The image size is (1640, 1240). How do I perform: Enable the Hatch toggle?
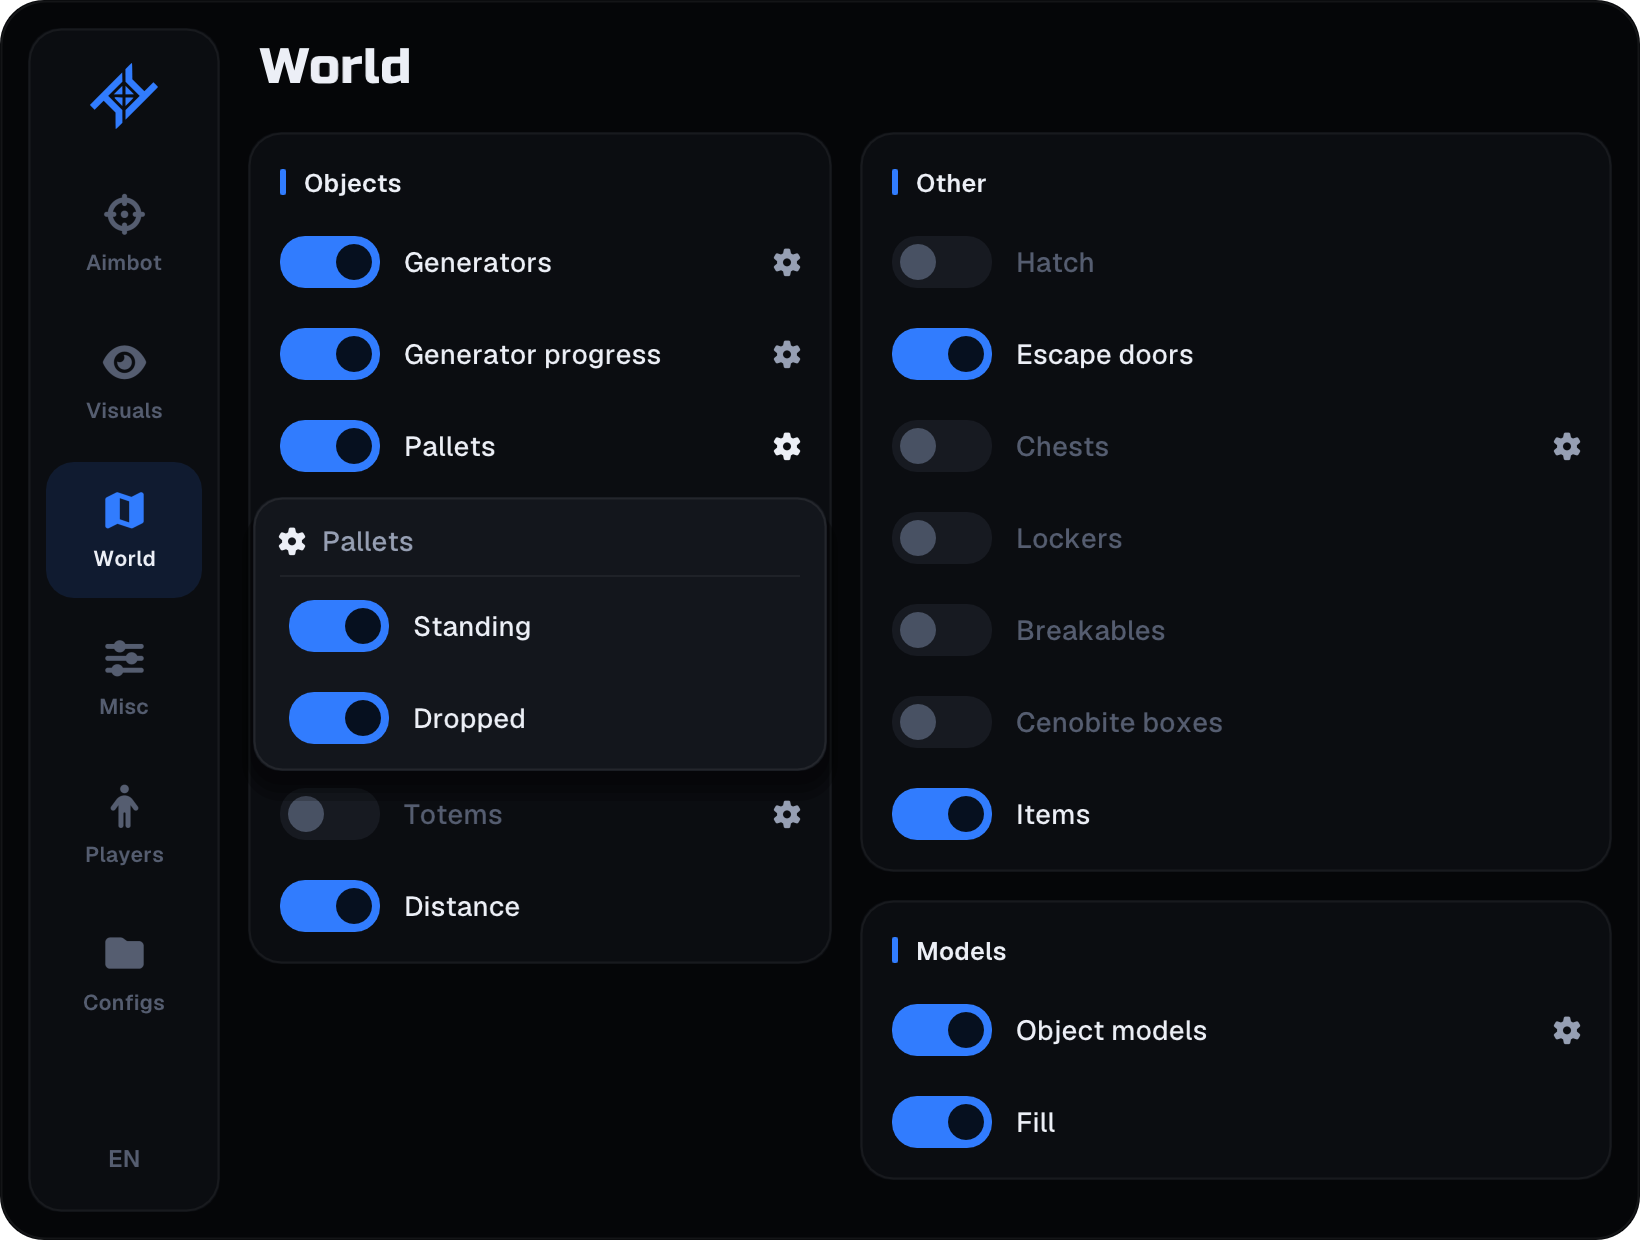click(942, 262)
